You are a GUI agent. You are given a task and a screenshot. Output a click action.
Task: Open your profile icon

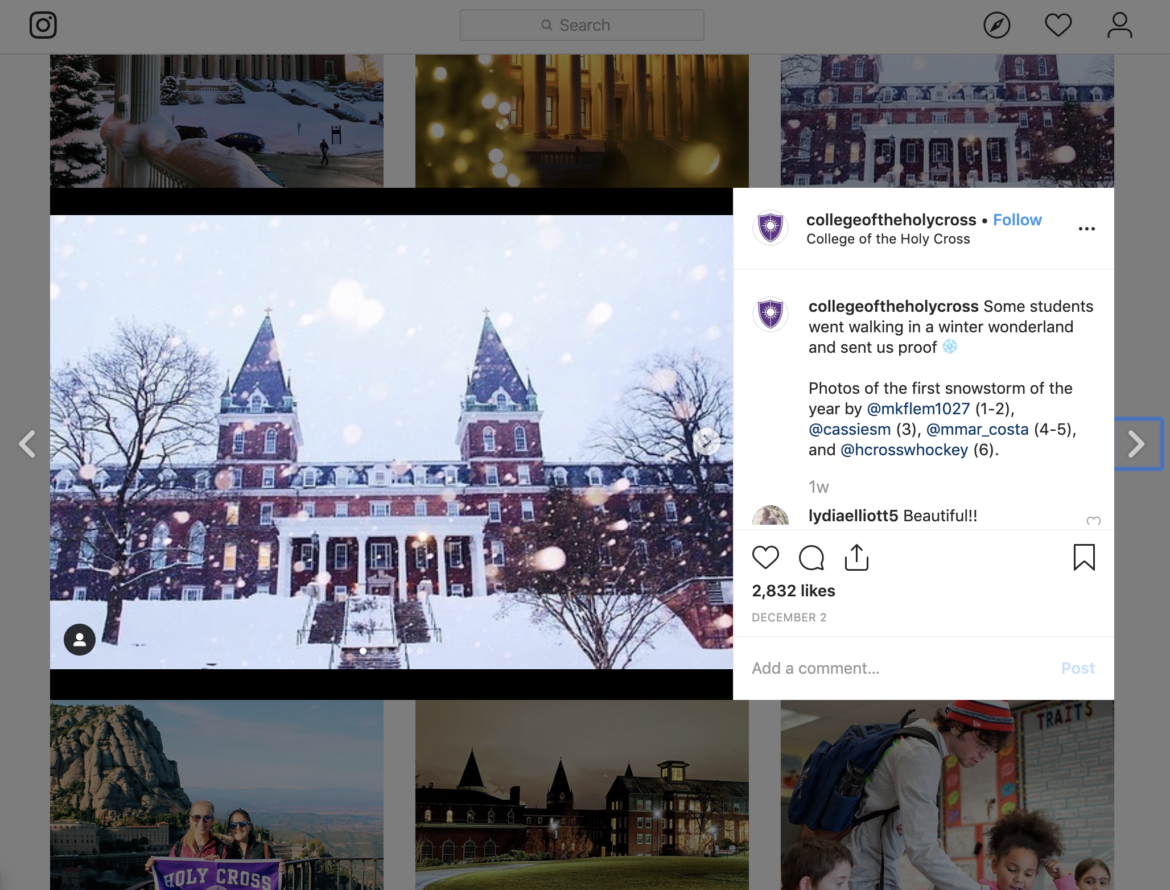1119,25
